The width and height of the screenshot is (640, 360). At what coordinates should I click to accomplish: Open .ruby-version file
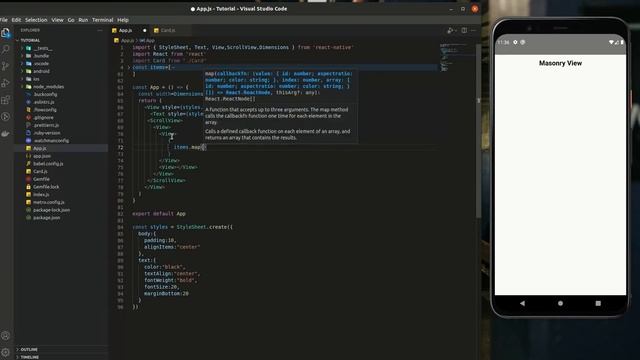(x=47, y=133)
